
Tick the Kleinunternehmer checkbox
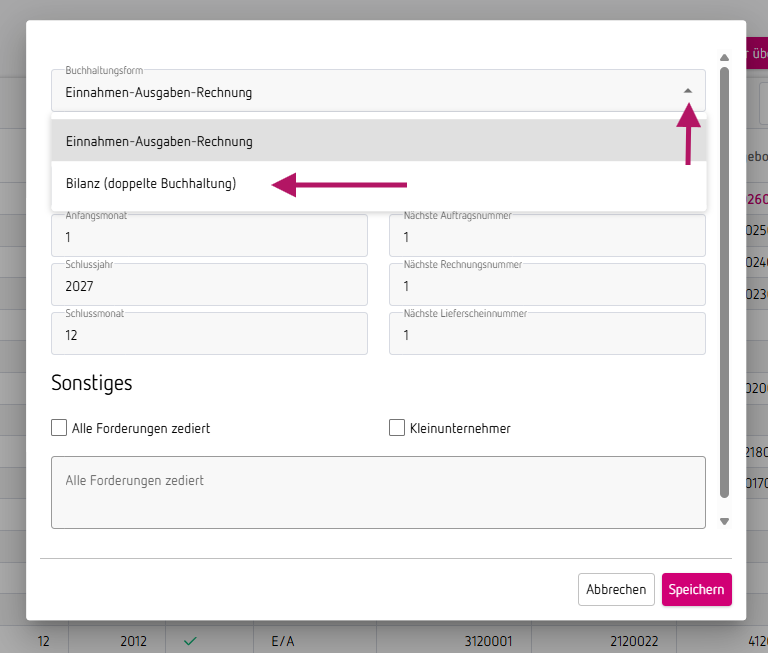pos(397,428)
